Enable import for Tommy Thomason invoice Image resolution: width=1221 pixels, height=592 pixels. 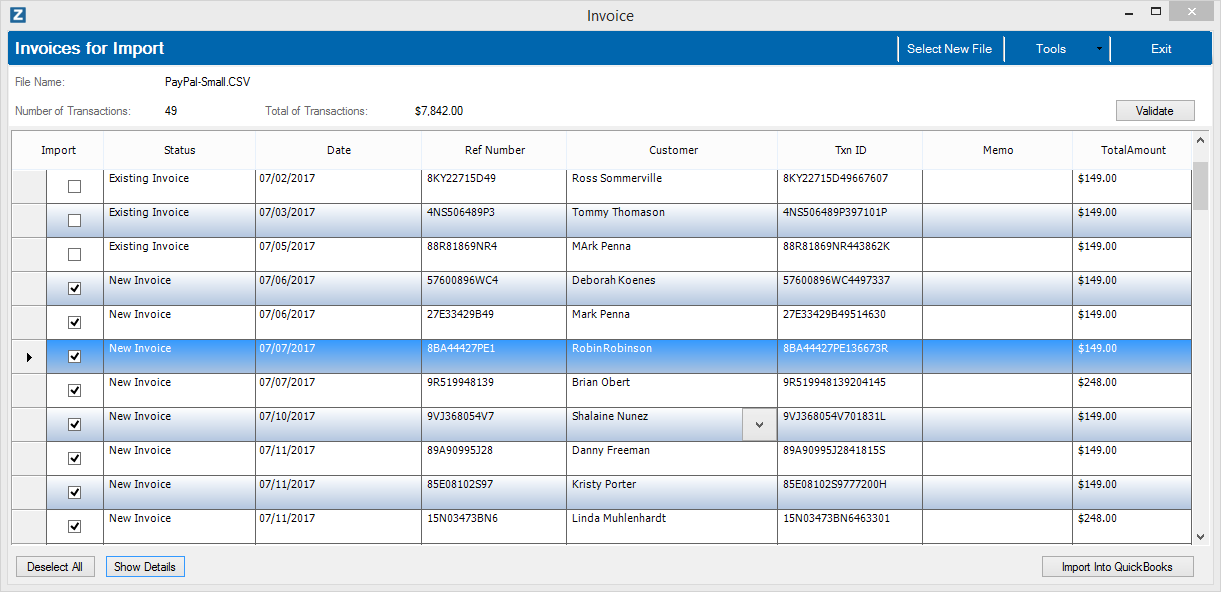74,221
